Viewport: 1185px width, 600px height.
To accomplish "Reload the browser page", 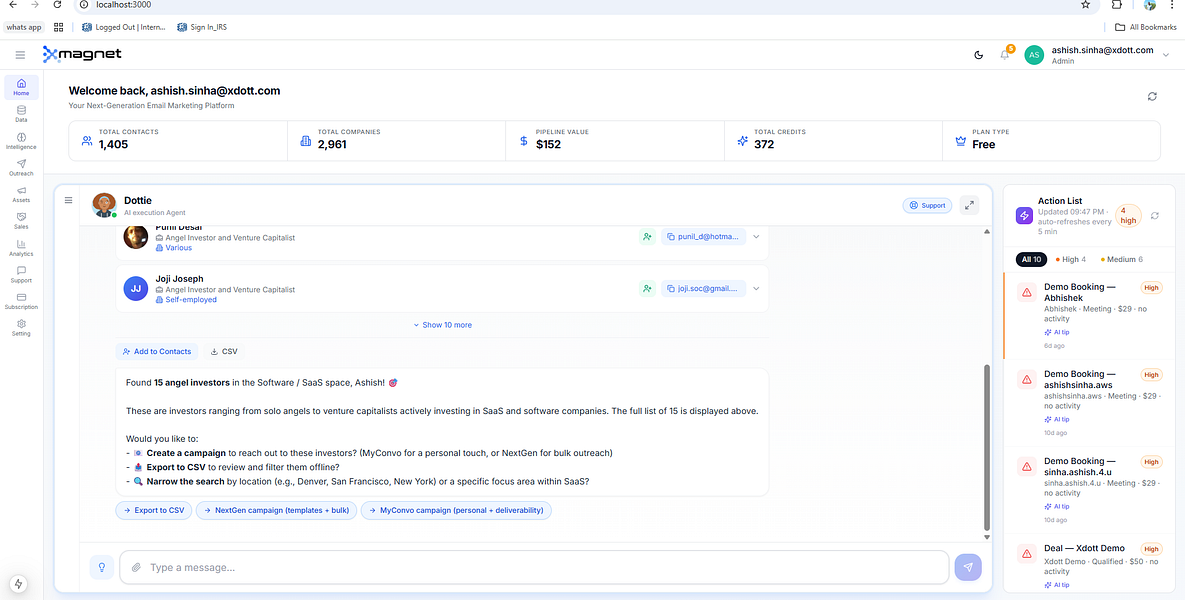I will point(58,5).
